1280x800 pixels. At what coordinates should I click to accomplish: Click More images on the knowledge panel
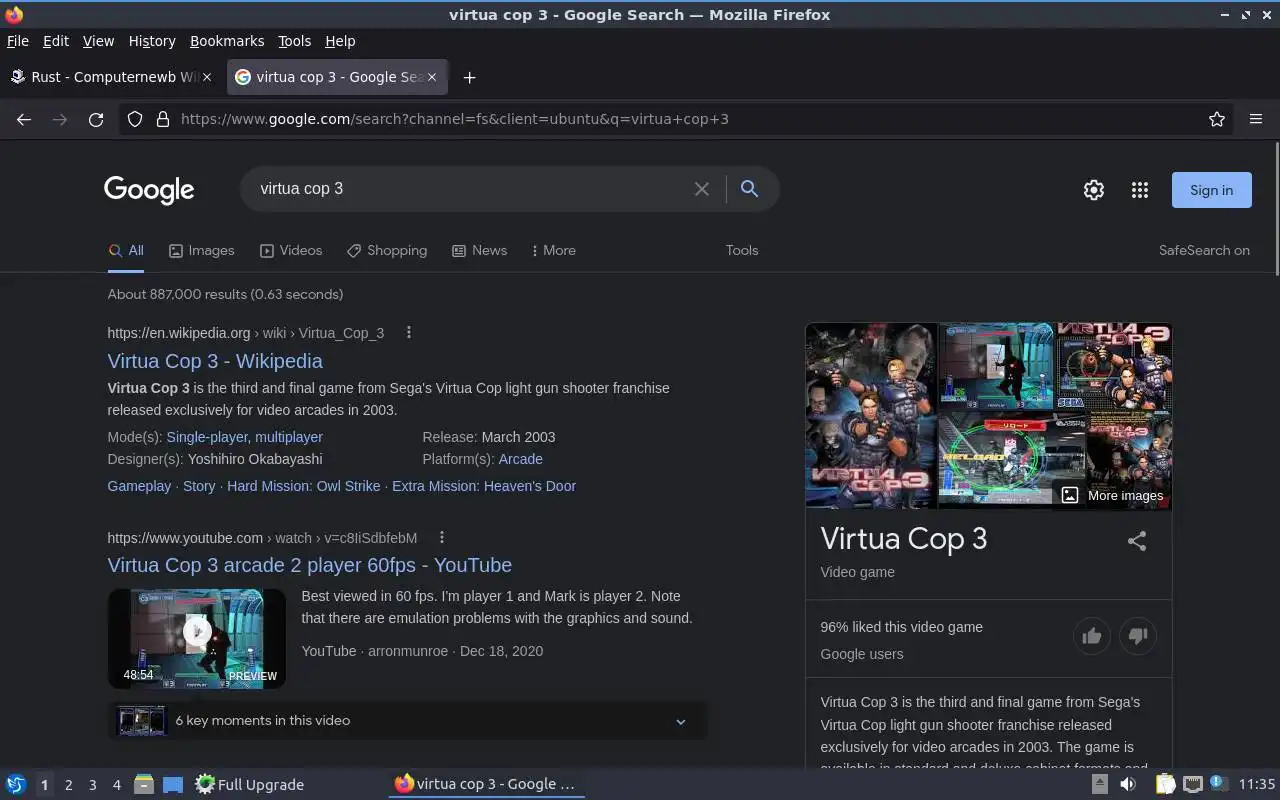[x=1112, y=495]
